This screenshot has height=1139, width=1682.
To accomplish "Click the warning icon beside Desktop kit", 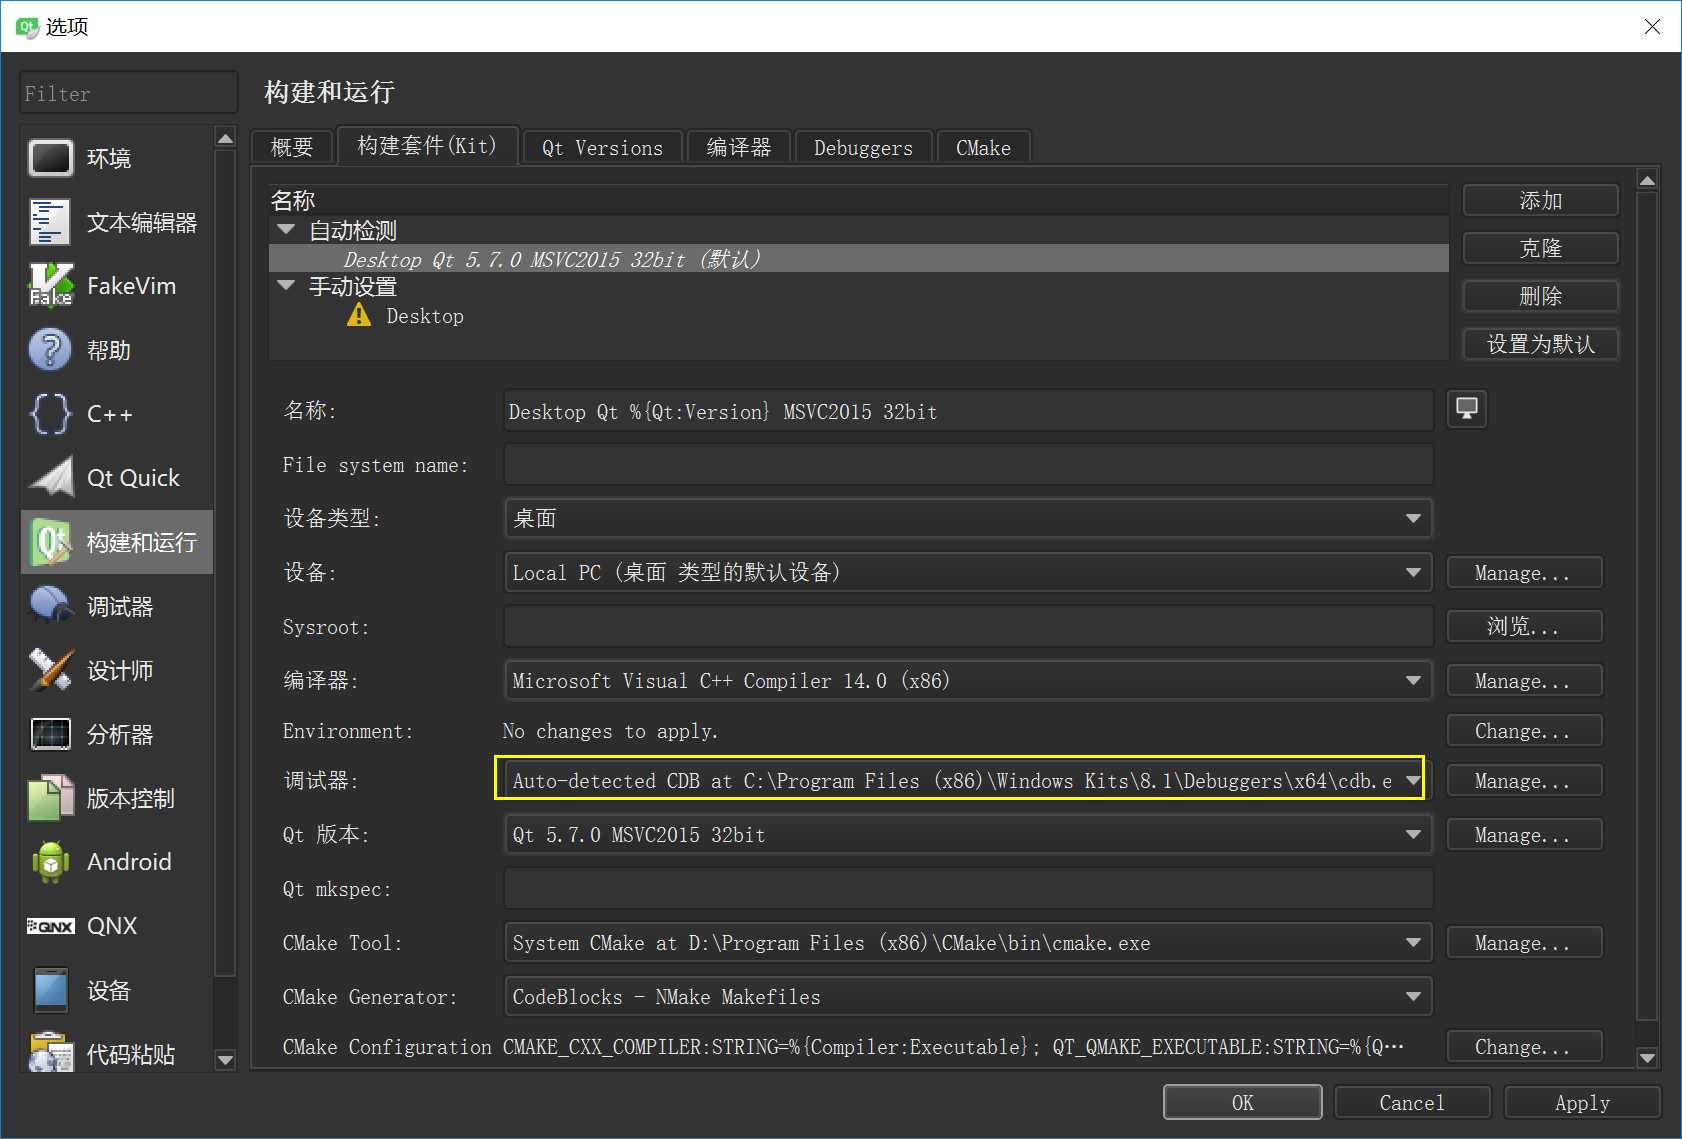I will [358, 316].
